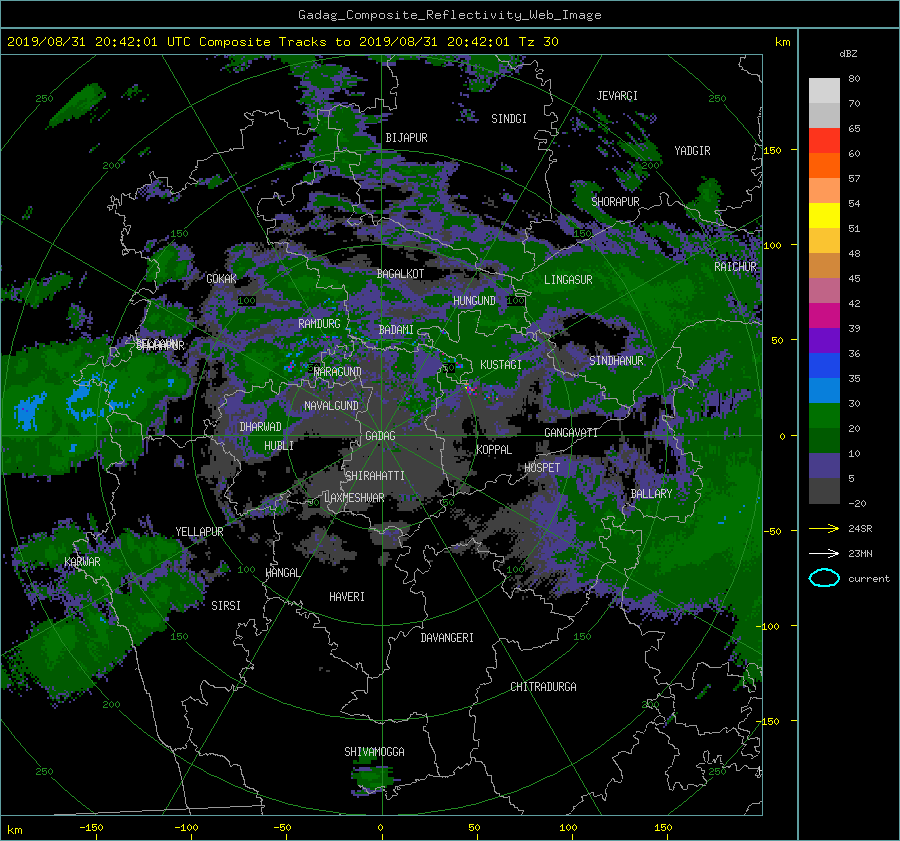Pick the slate purple 10-5 dBZ swatch
The image size is (900, 841).
[824, 466]
